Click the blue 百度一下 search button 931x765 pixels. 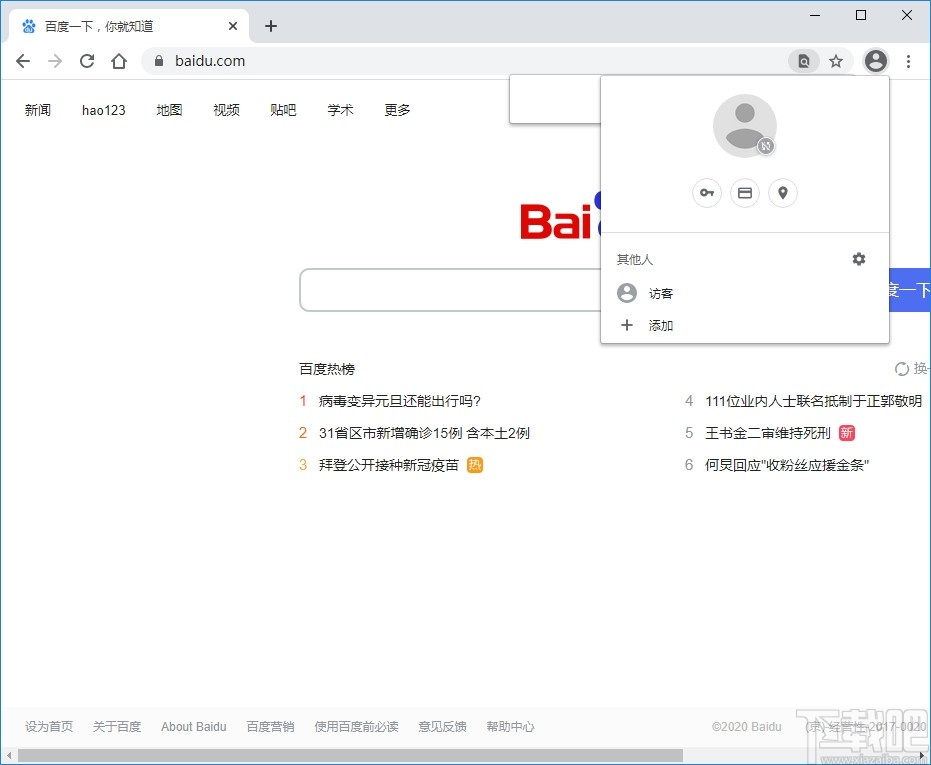[910, 290]
